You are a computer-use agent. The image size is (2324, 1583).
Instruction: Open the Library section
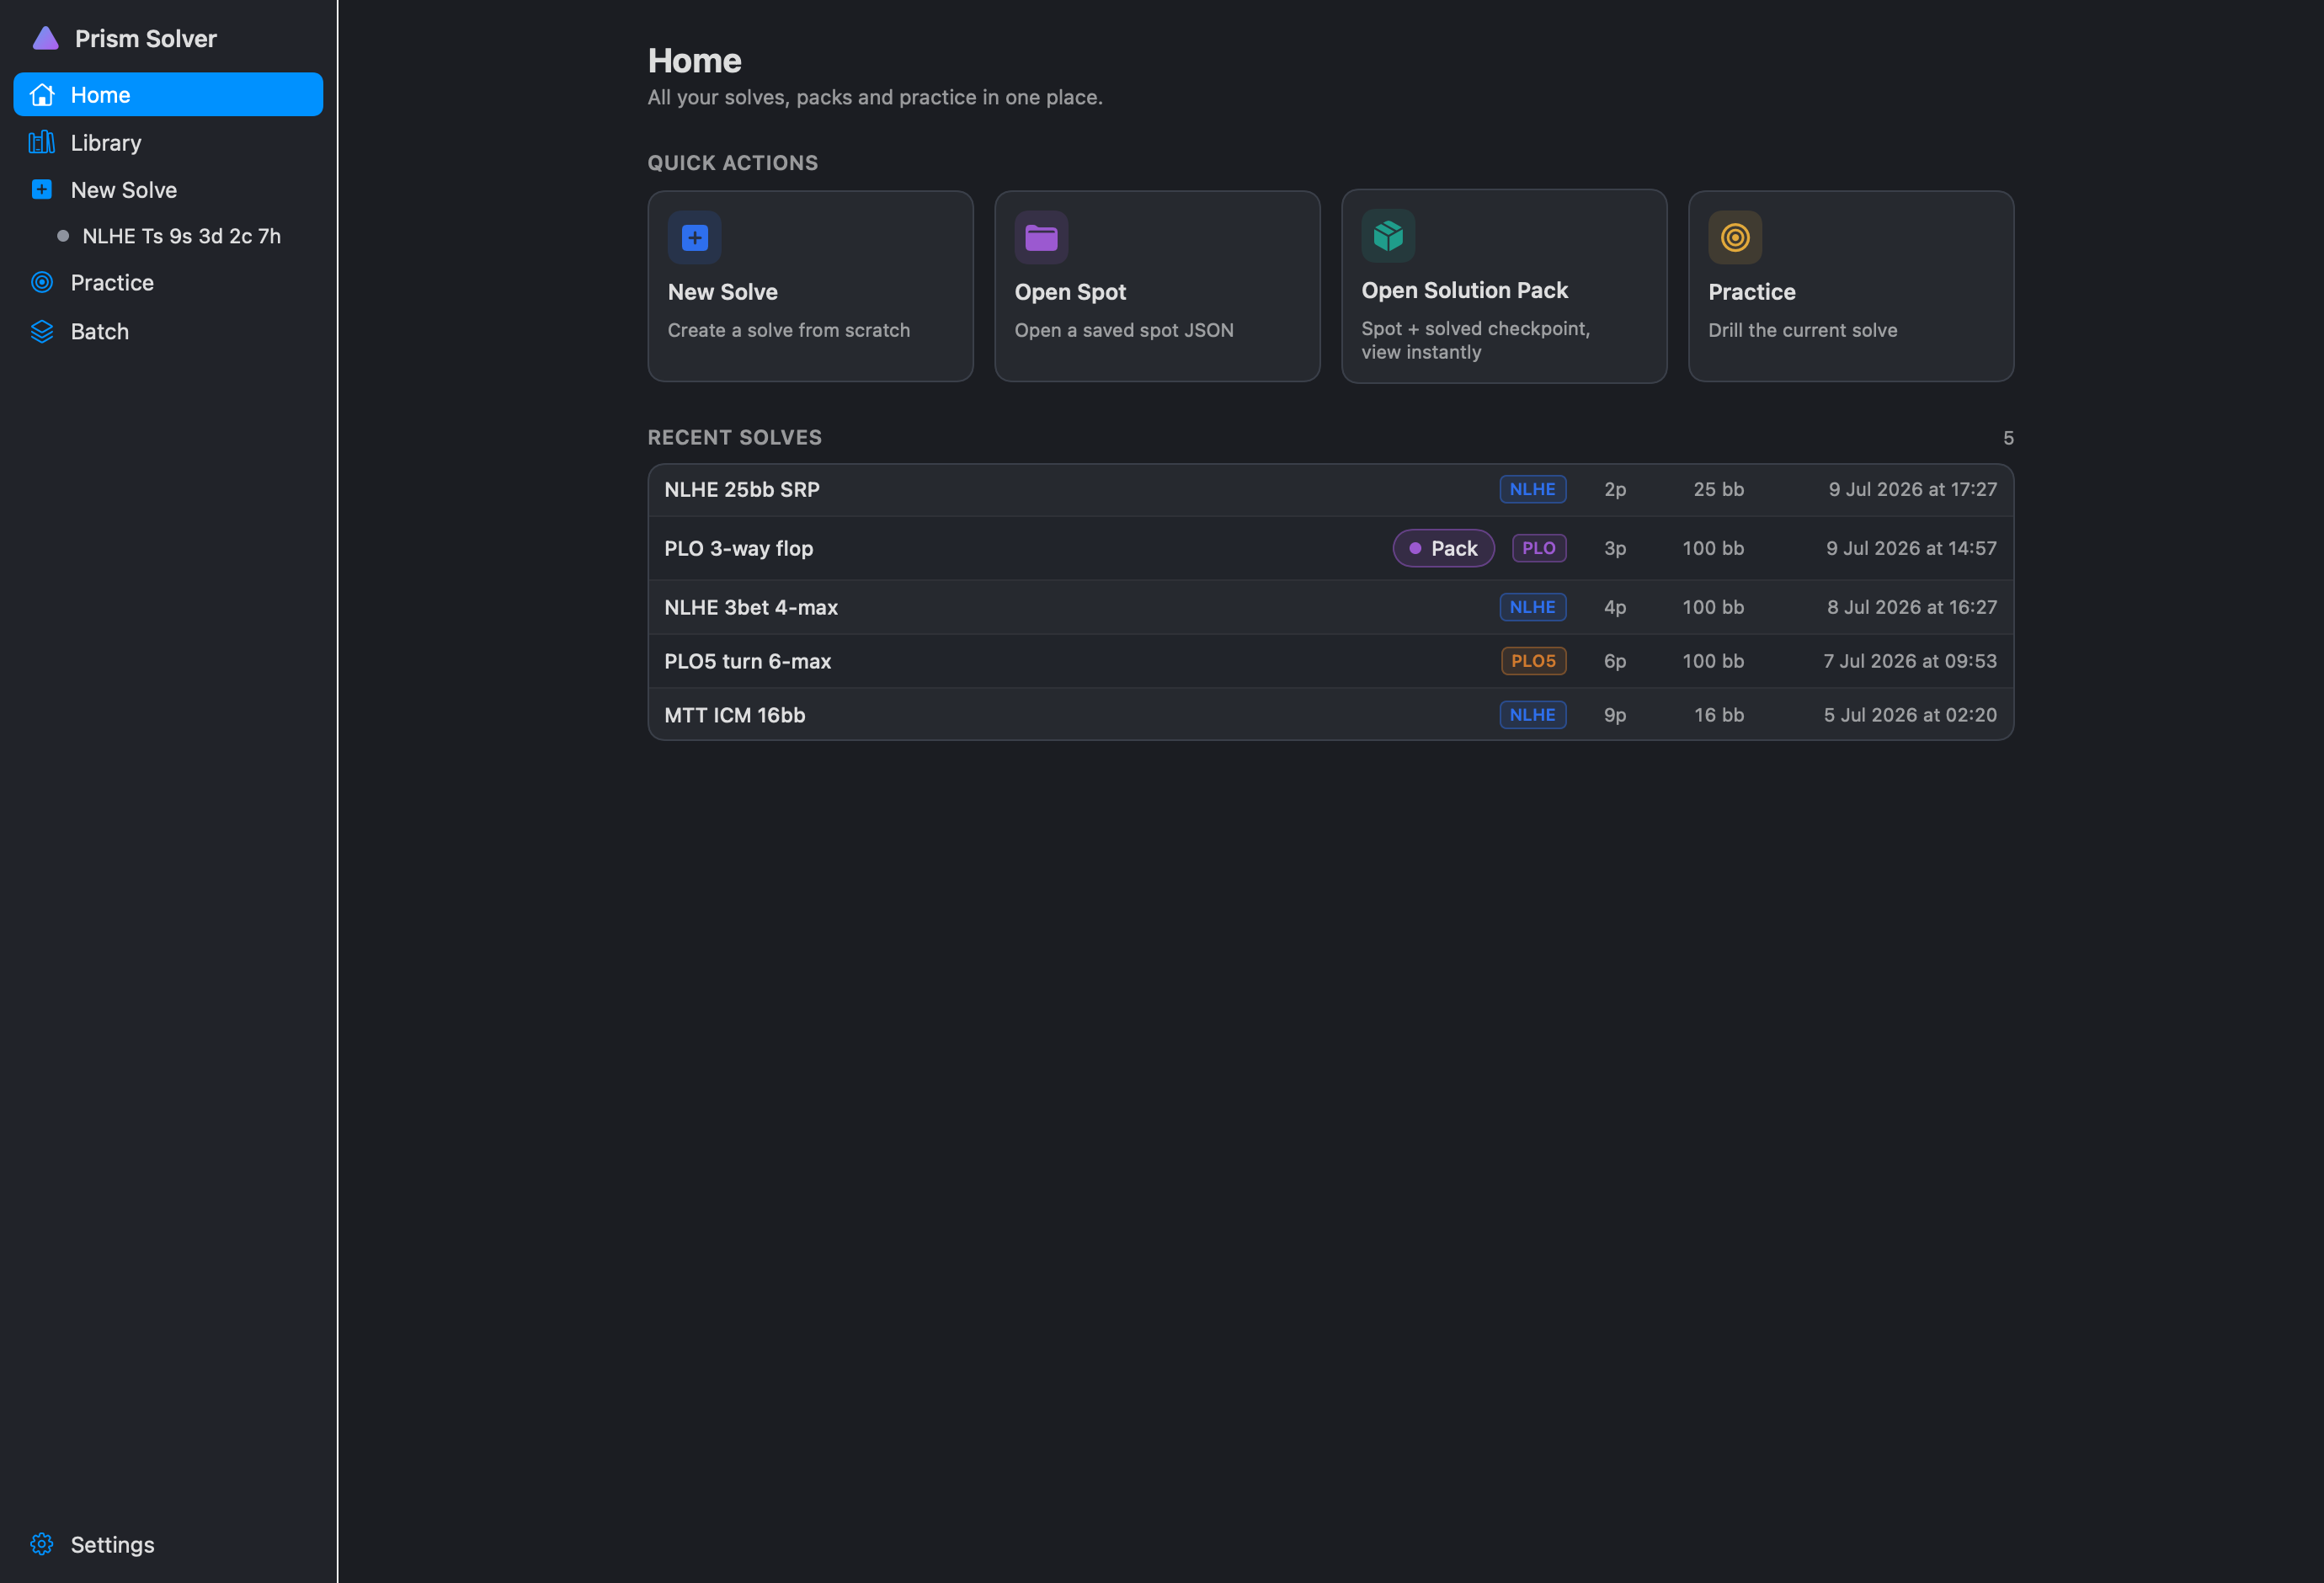tap(168, 142)
